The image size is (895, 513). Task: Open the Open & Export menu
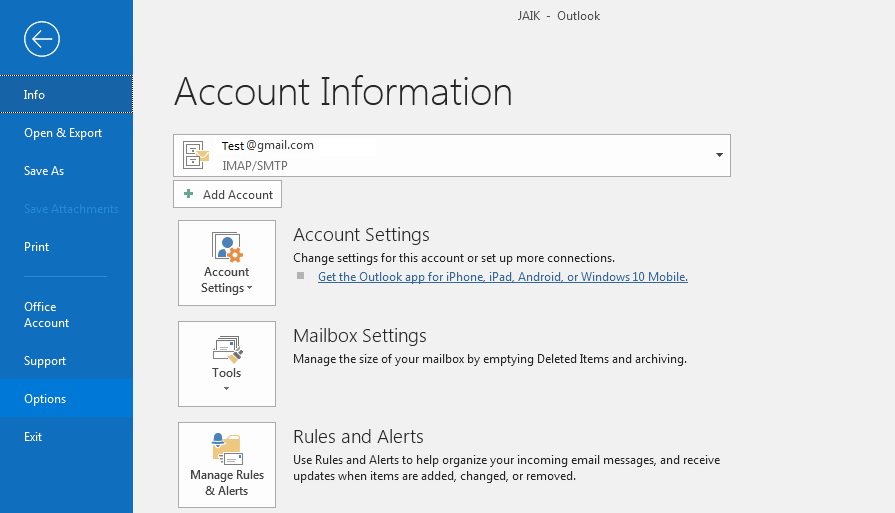[66, 132]
